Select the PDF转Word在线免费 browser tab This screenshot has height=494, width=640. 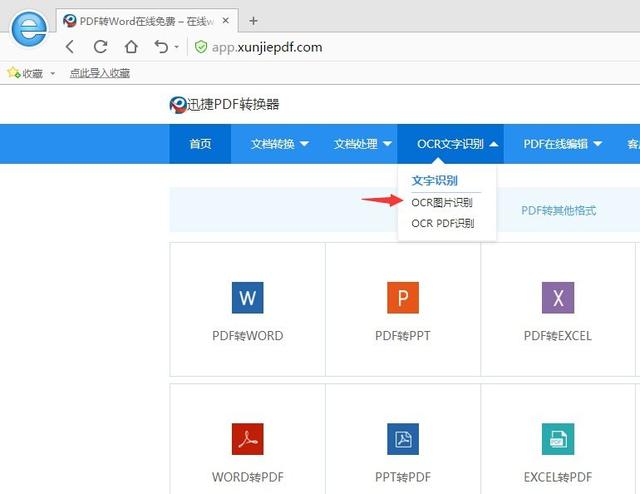click(x=147, y=20)
